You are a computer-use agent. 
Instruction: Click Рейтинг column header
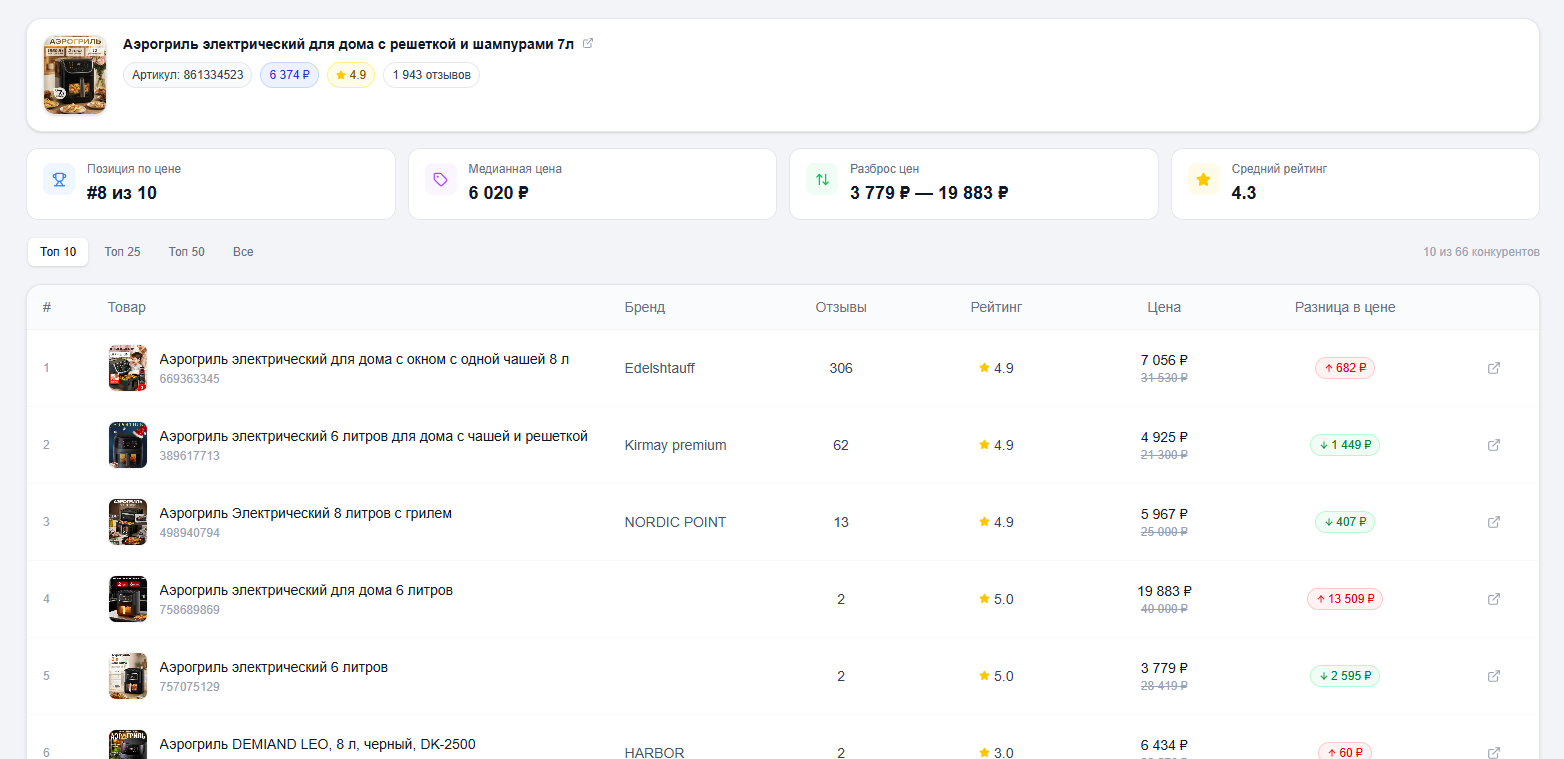point(996,307)
